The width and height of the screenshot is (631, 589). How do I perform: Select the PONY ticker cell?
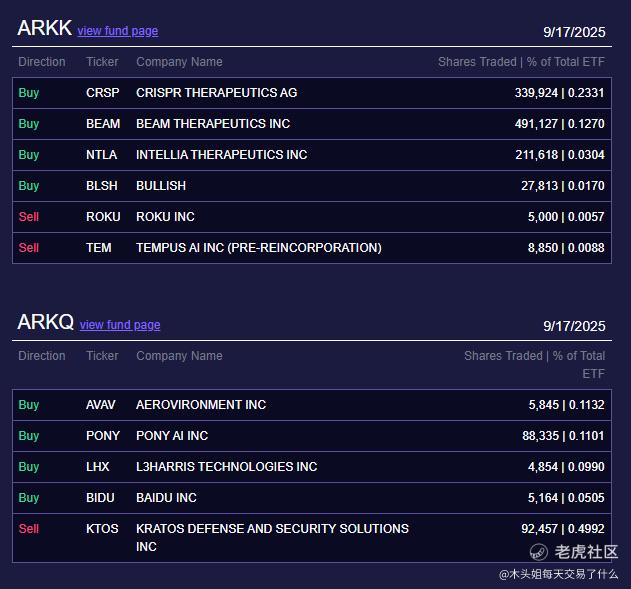(x=103, y=436)
